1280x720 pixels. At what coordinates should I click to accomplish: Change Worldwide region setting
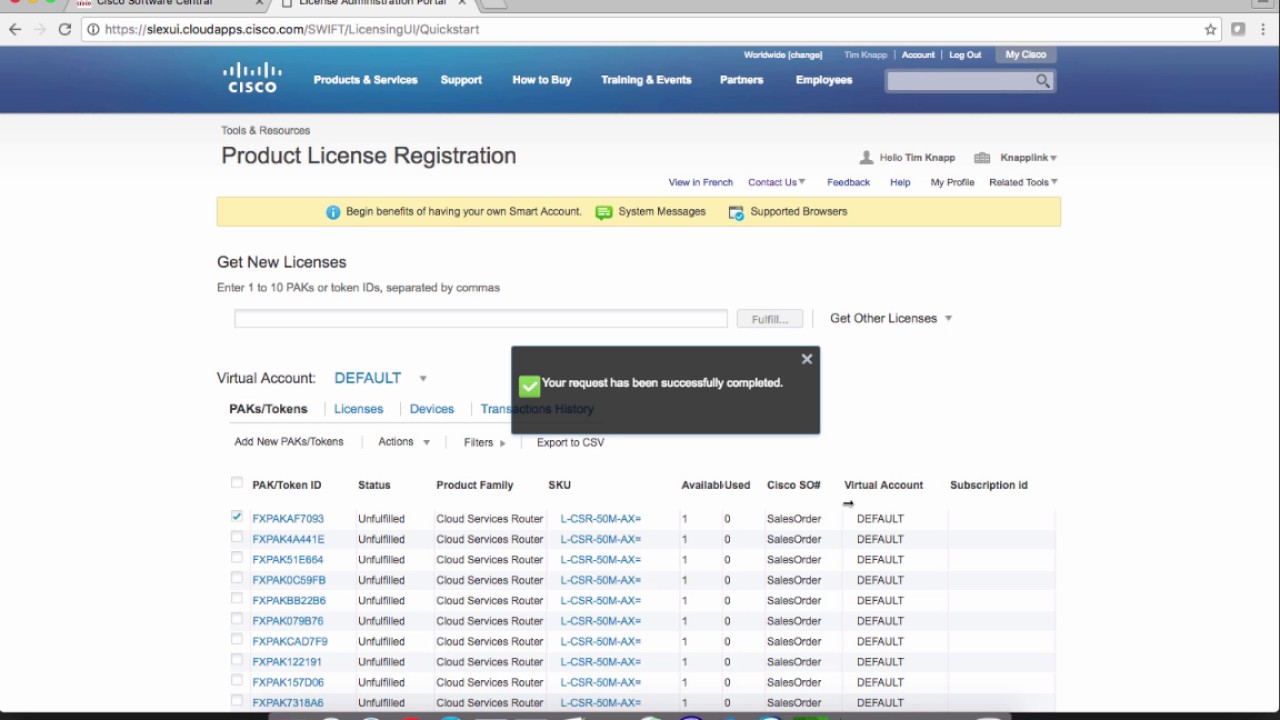[x=783, y=55]
